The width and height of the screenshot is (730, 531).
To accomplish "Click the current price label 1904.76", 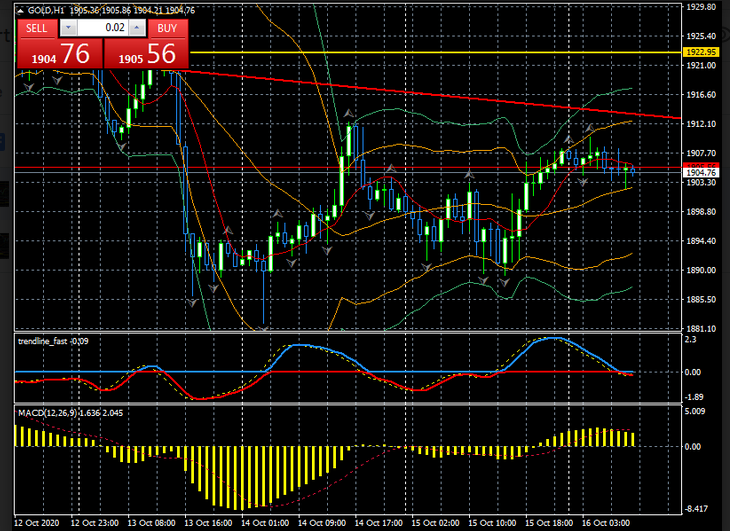I will click(x=699, y=173).
